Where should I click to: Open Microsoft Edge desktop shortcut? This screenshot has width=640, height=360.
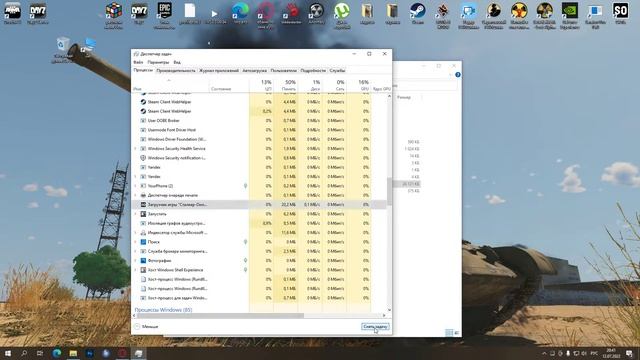[x=240, y=11]
